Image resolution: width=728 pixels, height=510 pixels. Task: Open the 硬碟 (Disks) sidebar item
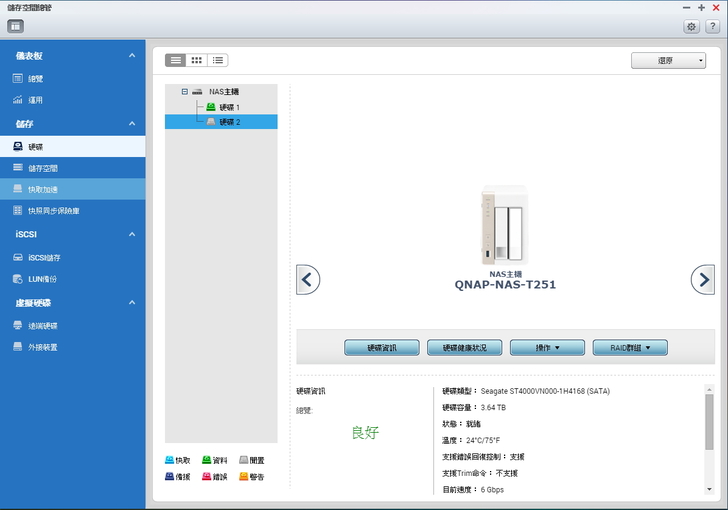[36, 146]
